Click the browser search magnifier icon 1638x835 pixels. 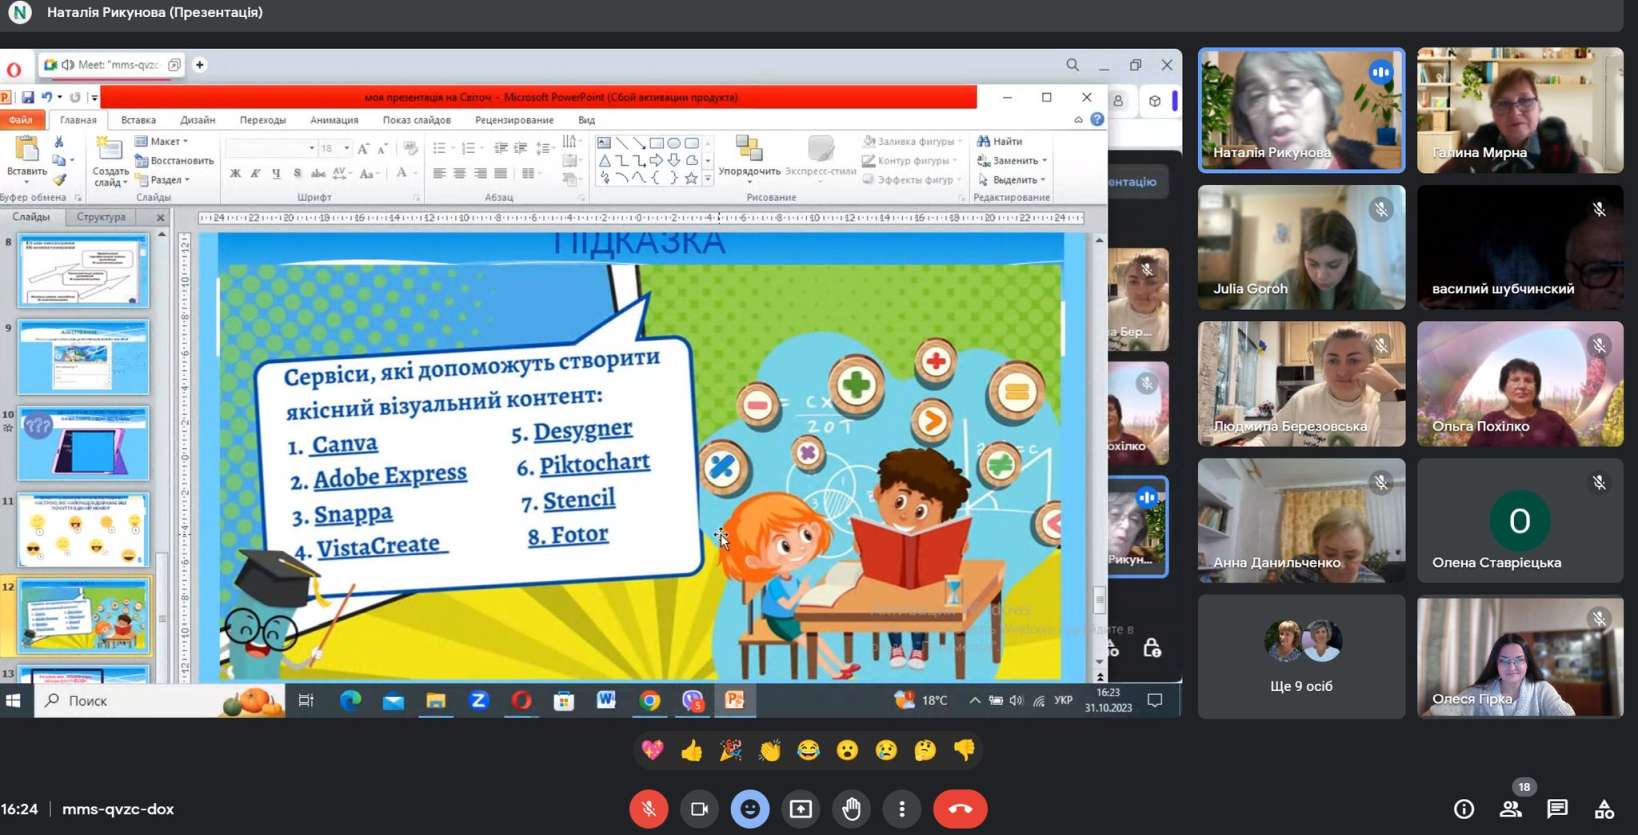(1072, 65)
